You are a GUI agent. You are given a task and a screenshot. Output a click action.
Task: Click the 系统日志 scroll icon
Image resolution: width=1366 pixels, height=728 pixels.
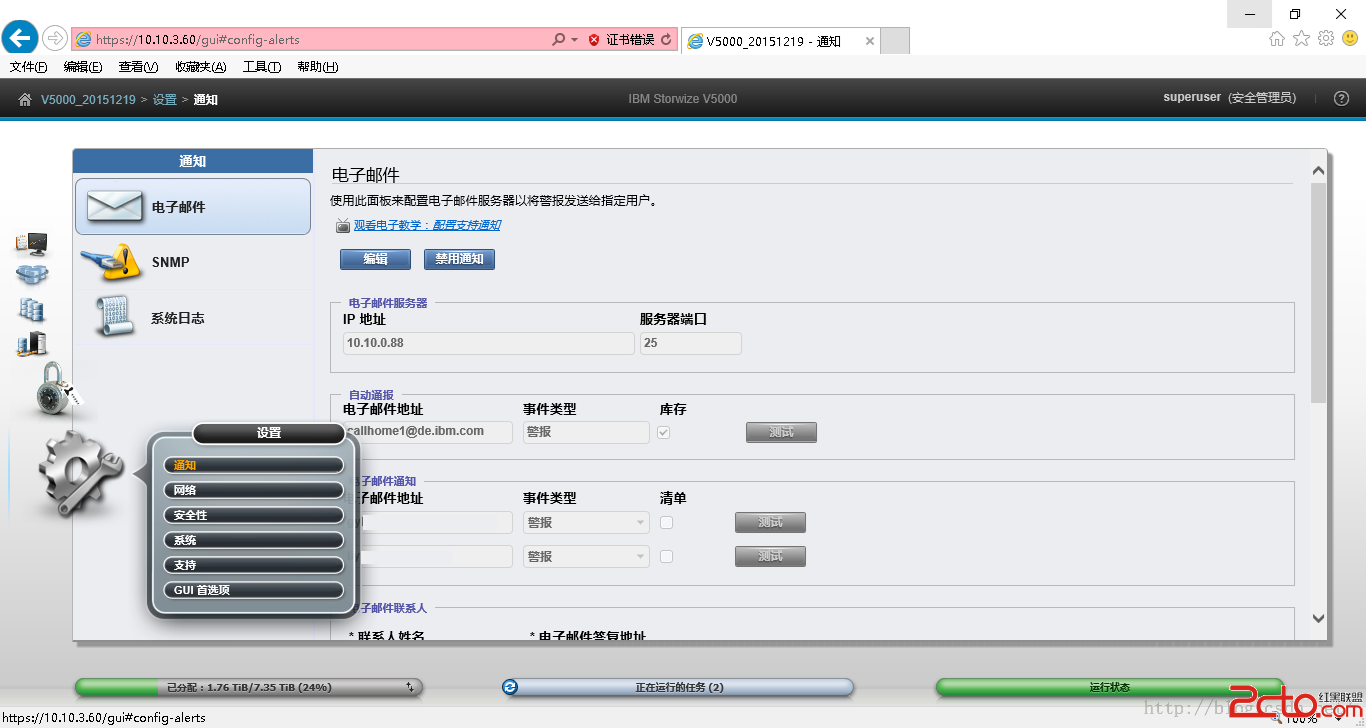click(x=114, y=317)
